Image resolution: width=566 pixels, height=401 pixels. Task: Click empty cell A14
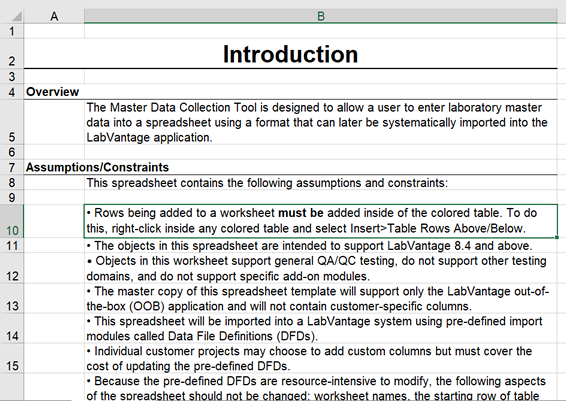tap(54, 328)
